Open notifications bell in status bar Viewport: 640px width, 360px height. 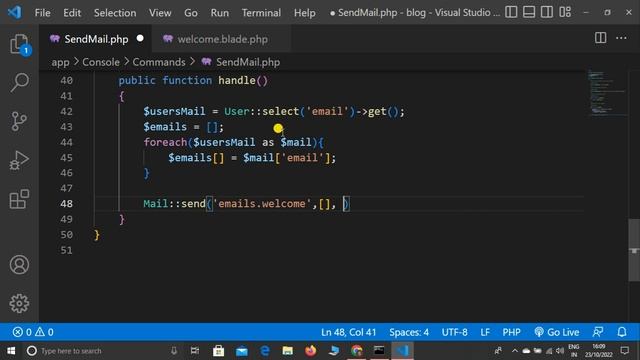tap(622, 332)
